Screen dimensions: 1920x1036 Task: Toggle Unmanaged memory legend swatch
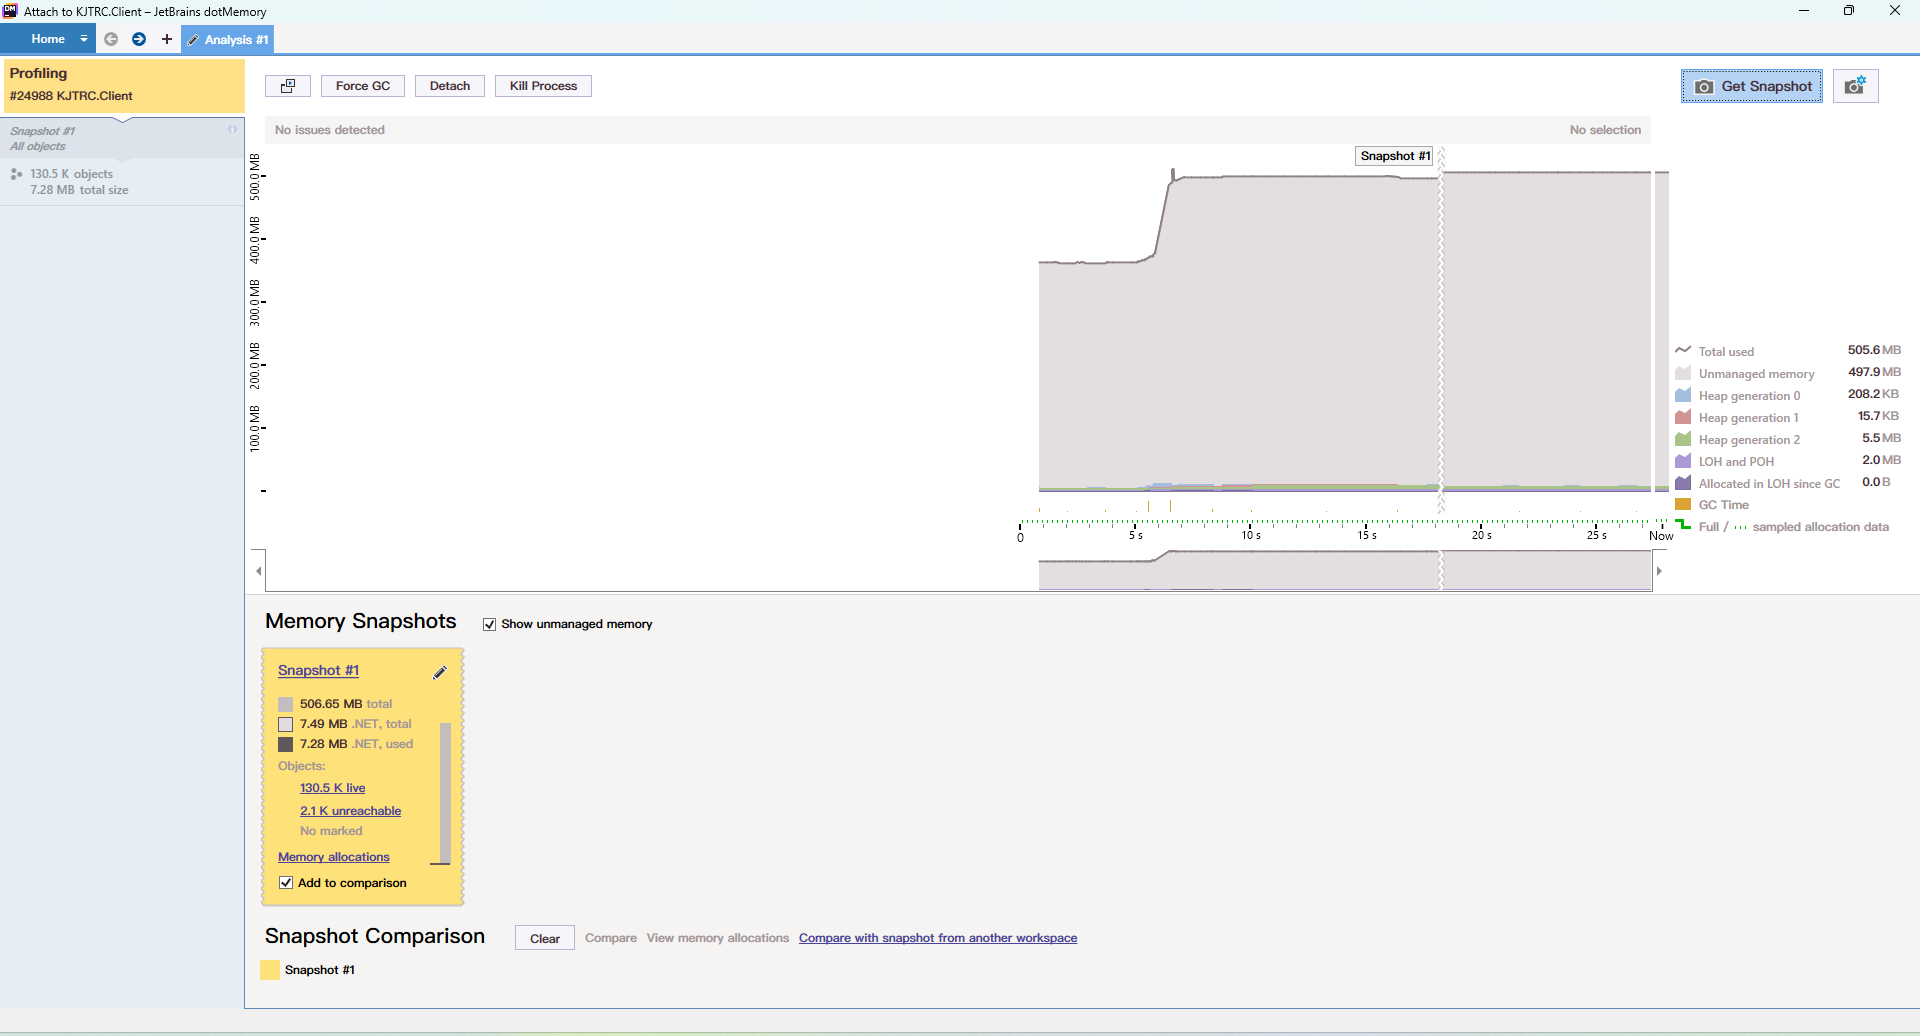1683,372
